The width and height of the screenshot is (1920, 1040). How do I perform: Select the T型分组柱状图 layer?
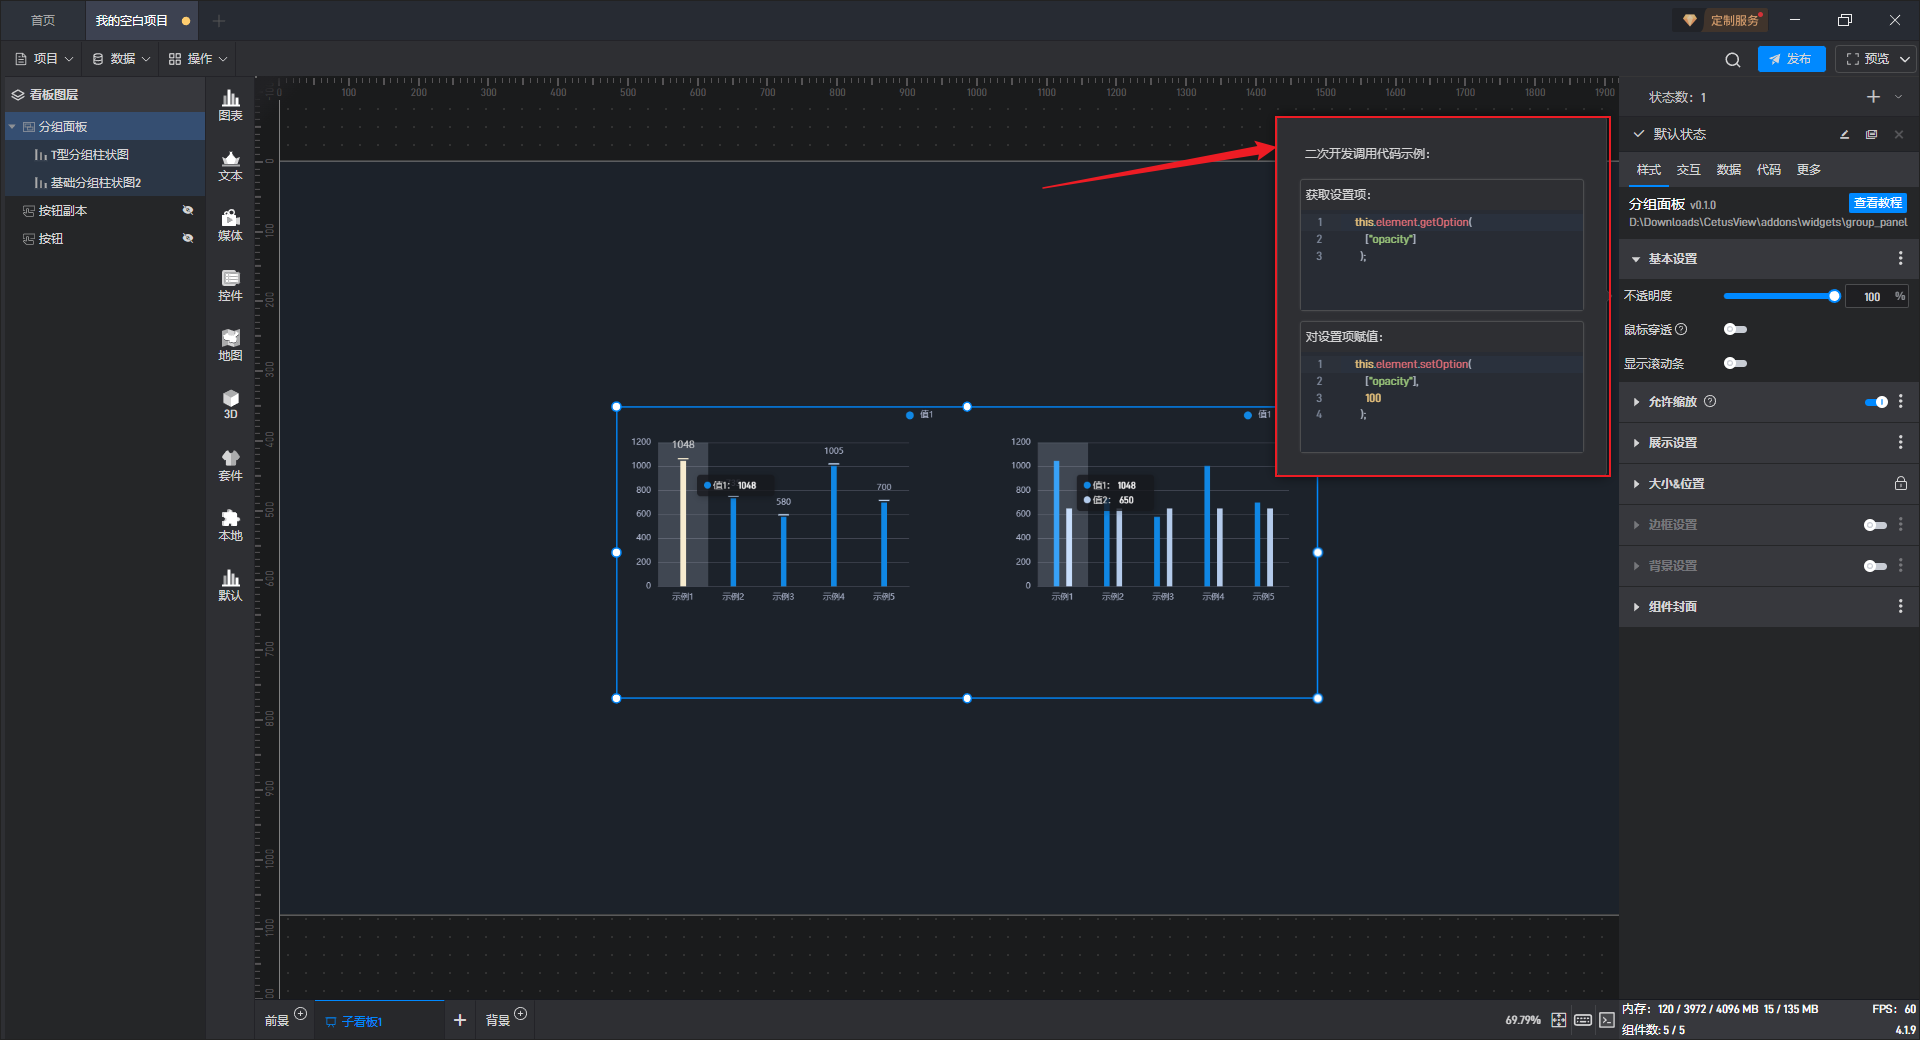point(89,155)
